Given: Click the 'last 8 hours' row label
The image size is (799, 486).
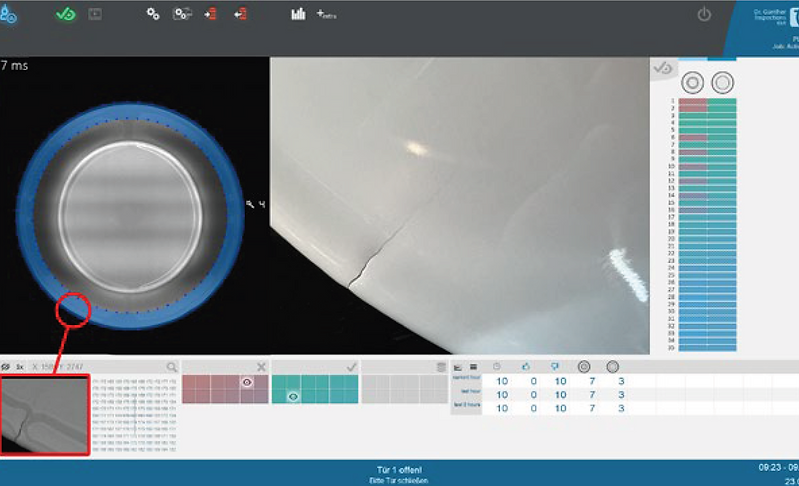Looking at the screenshot, I should [467, 405].
